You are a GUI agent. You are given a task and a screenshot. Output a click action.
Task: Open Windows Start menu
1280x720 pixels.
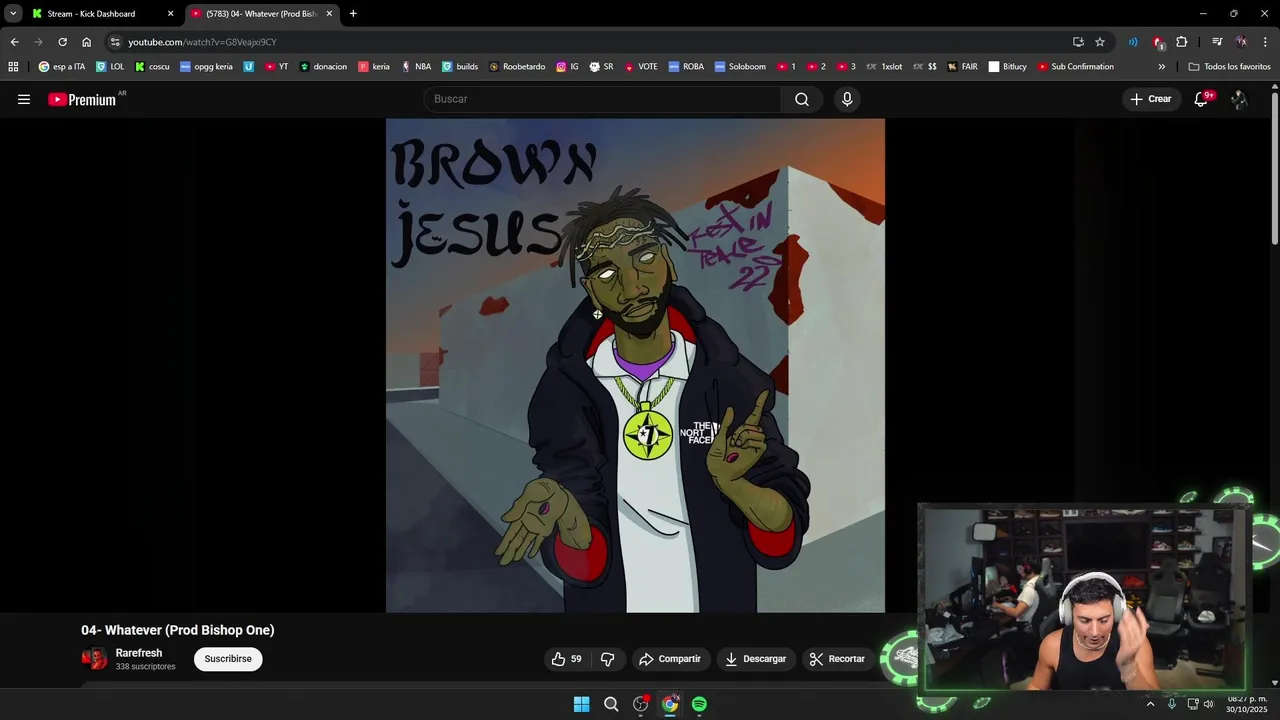[581, 704]
